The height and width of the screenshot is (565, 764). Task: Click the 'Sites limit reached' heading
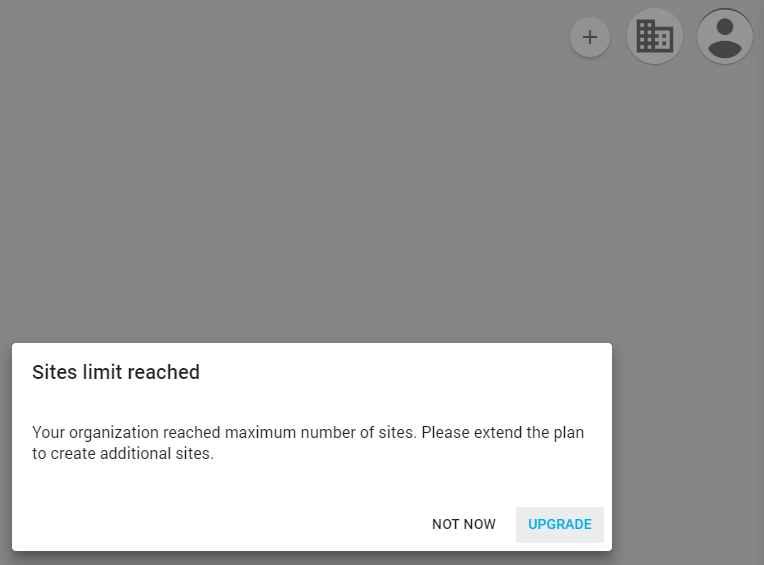tap(116, 372)
